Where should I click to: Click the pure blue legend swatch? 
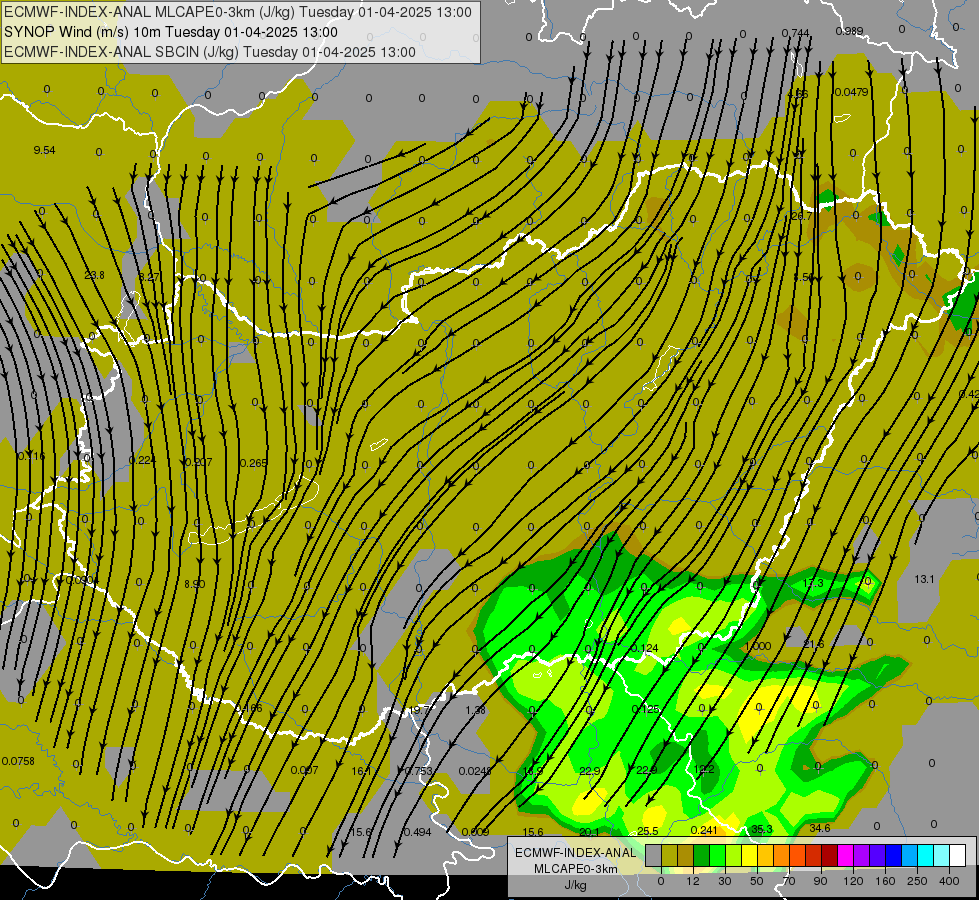pos(893,855)
